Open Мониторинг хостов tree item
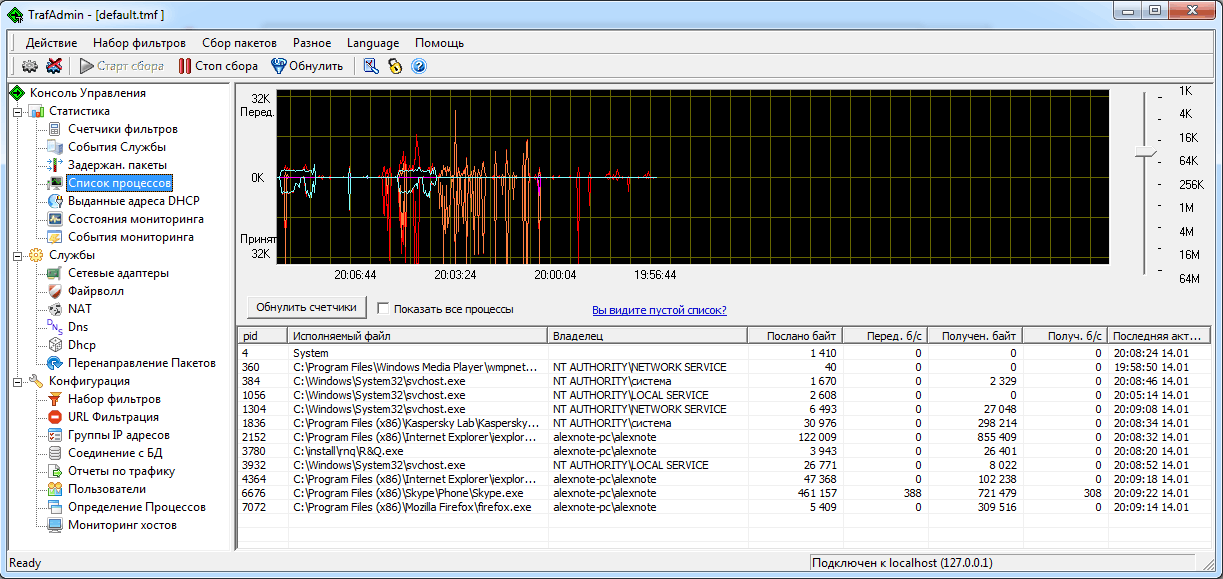The height and width of the screenshot is (579, 1223). (122, 525)
